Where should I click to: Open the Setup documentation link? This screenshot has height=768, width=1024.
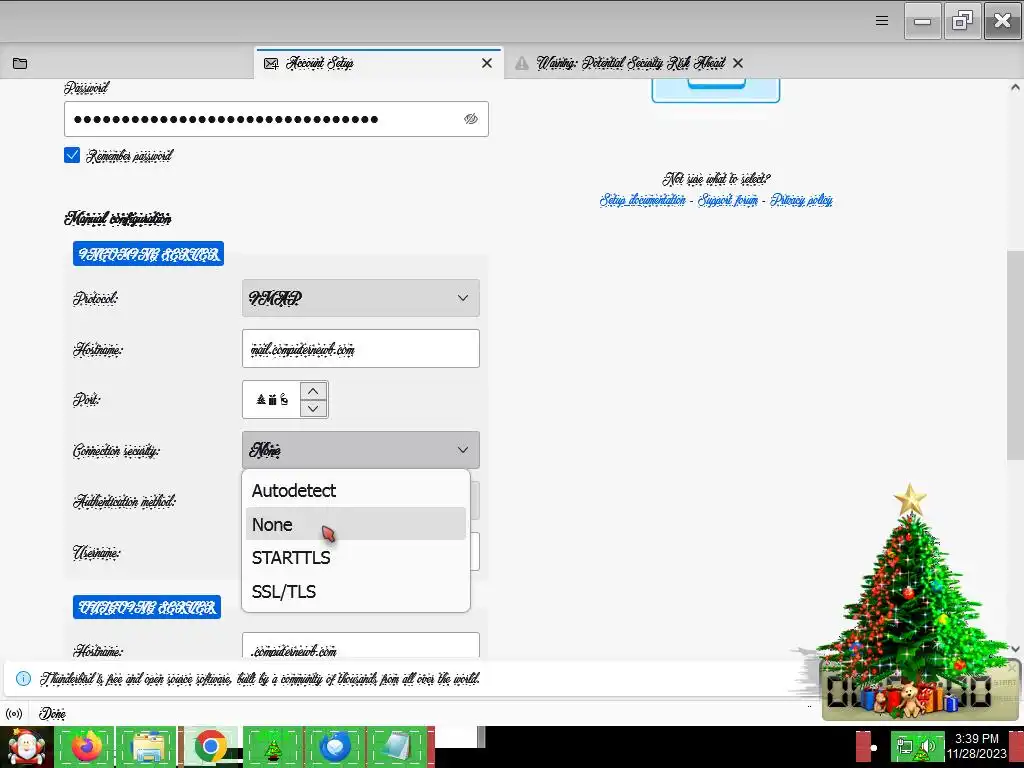point(643,200)
